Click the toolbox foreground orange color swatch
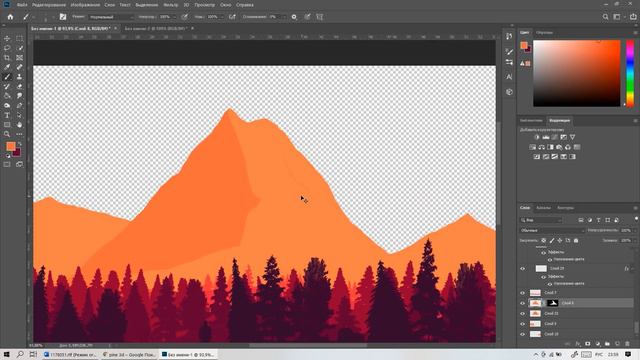This screenshot has width=640, height=360. [x=11, y=146]
